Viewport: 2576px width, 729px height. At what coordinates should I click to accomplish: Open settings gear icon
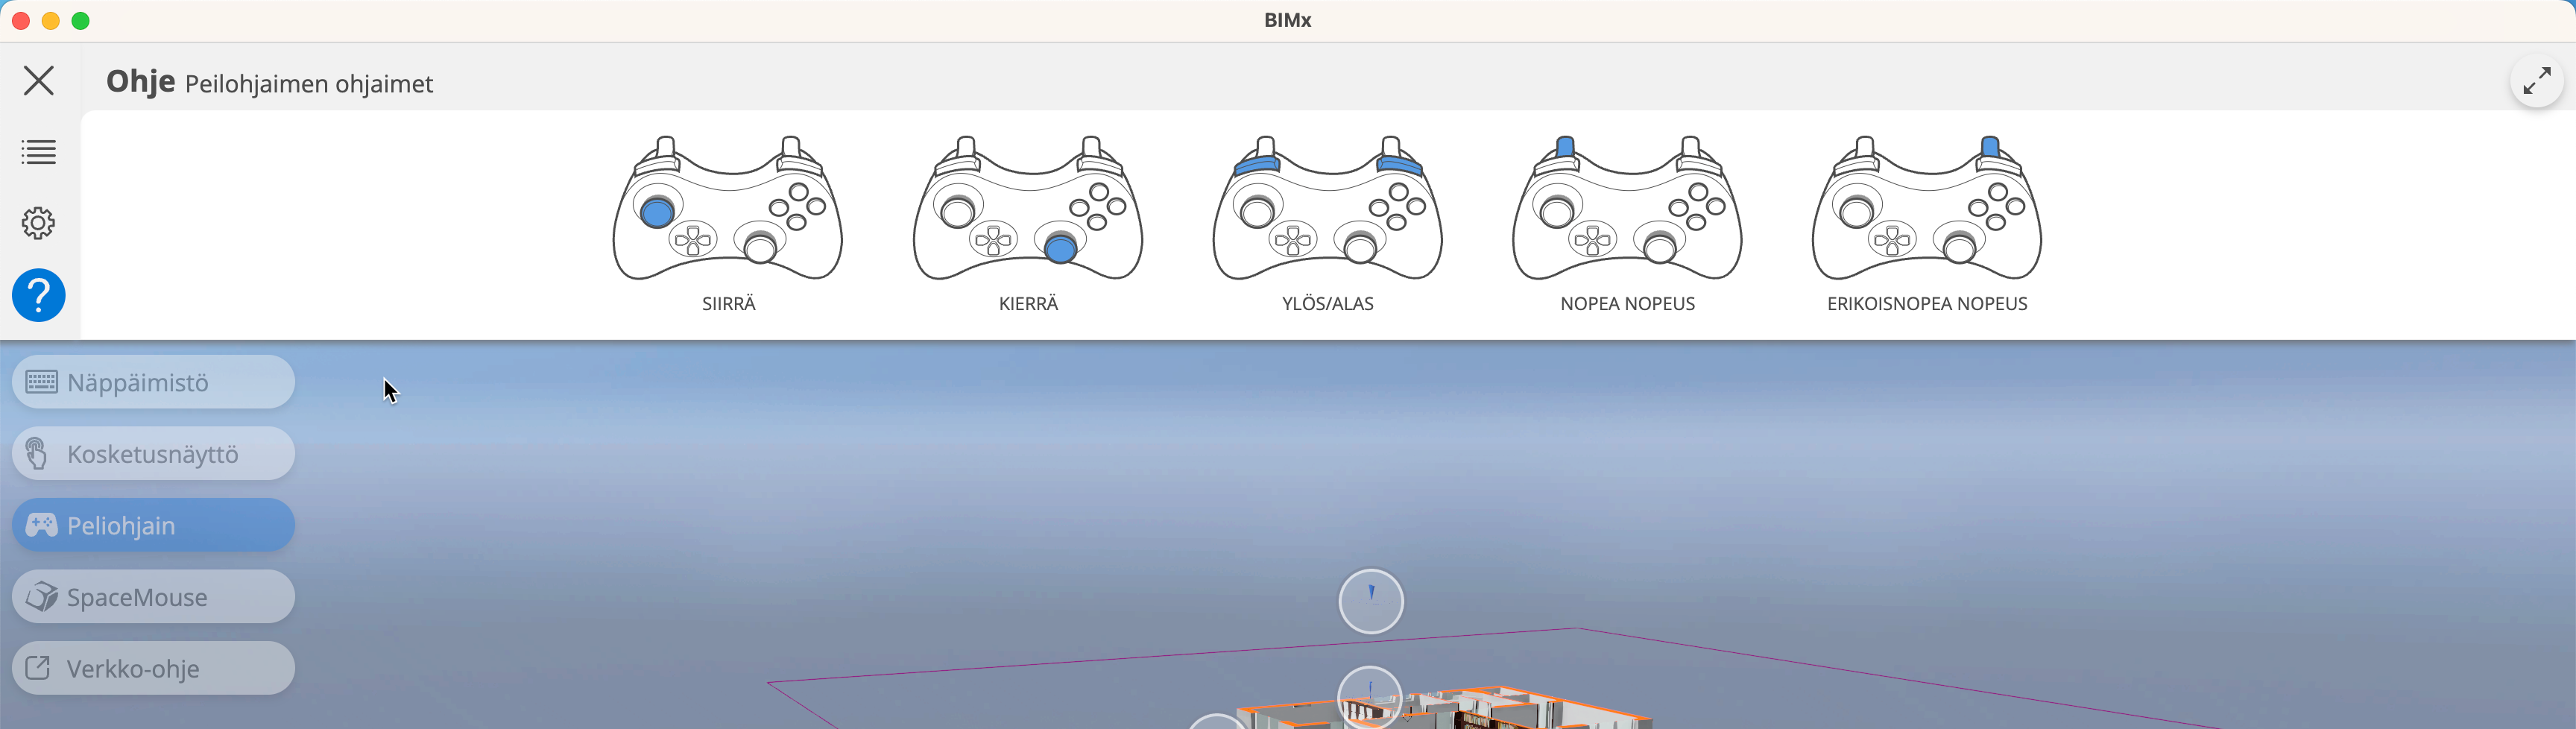[39, 223]
